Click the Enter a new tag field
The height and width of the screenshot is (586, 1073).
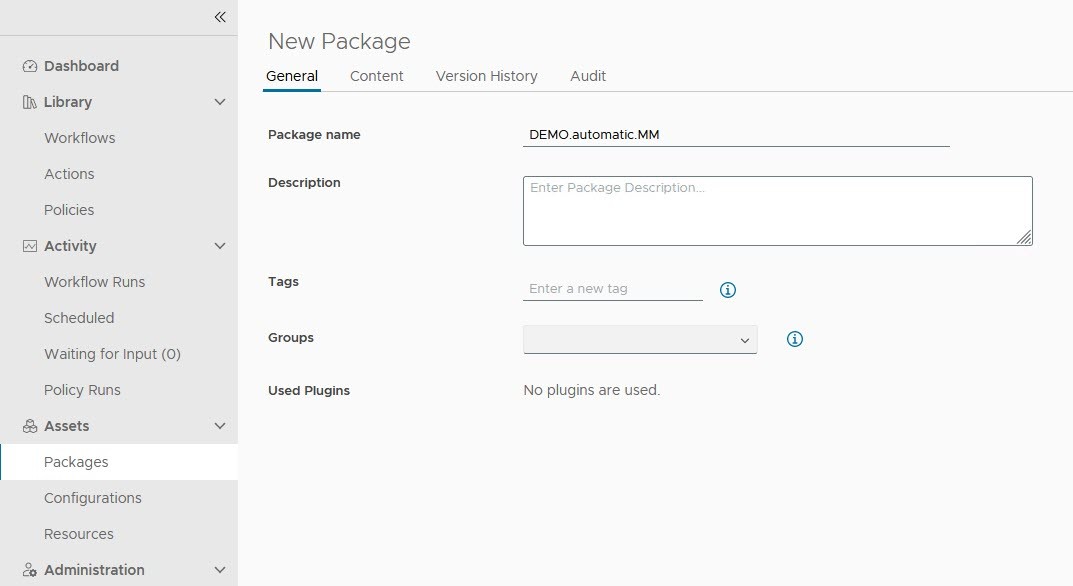click(x=612, y=288)
